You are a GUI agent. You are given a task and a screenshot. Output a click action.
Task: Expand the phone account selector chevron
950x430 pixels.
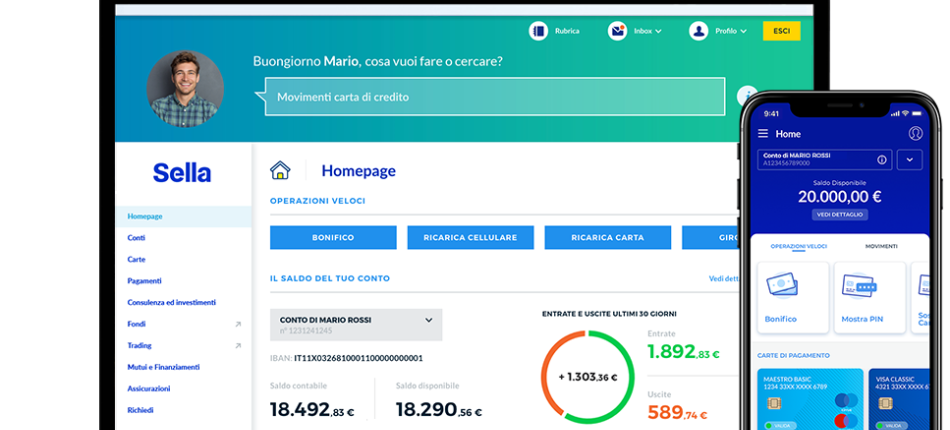tap(910, 159)
